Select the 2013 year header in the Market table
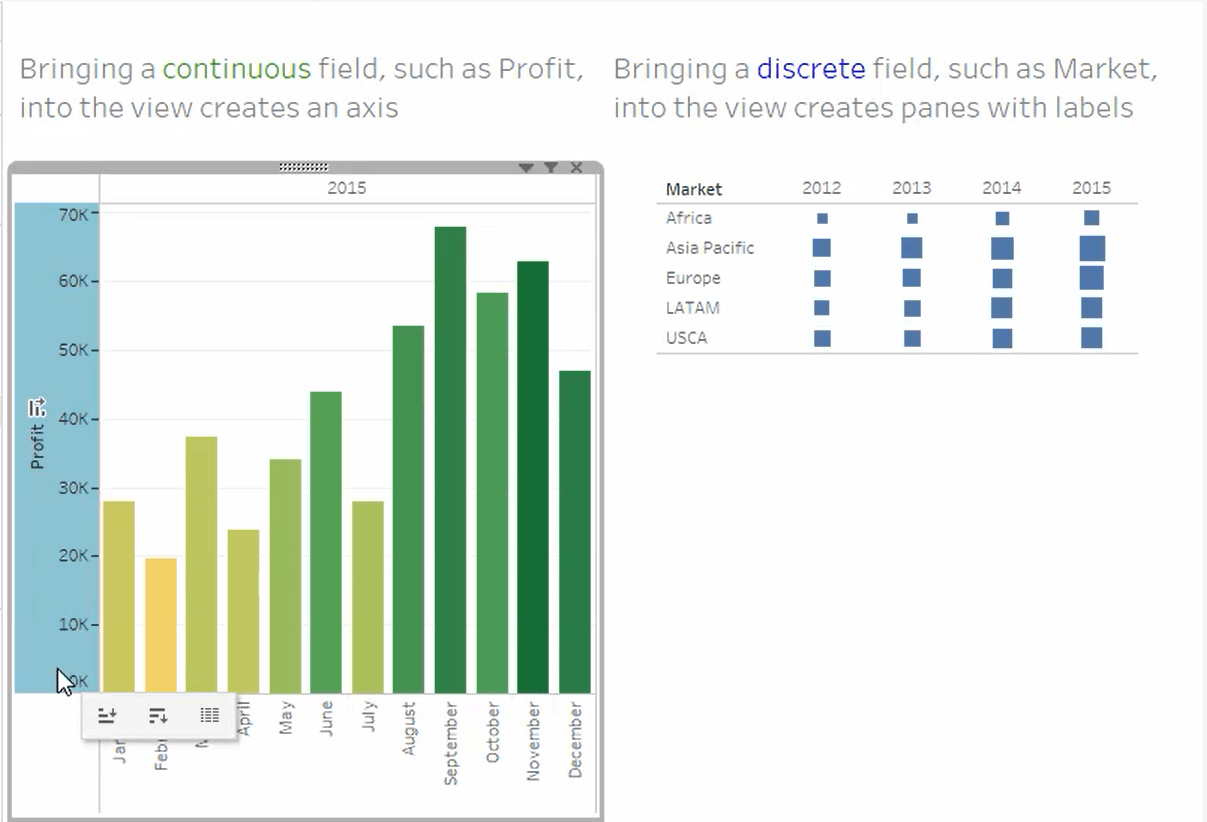Viewport: 1207px width, 822px height. click(911, 187)
